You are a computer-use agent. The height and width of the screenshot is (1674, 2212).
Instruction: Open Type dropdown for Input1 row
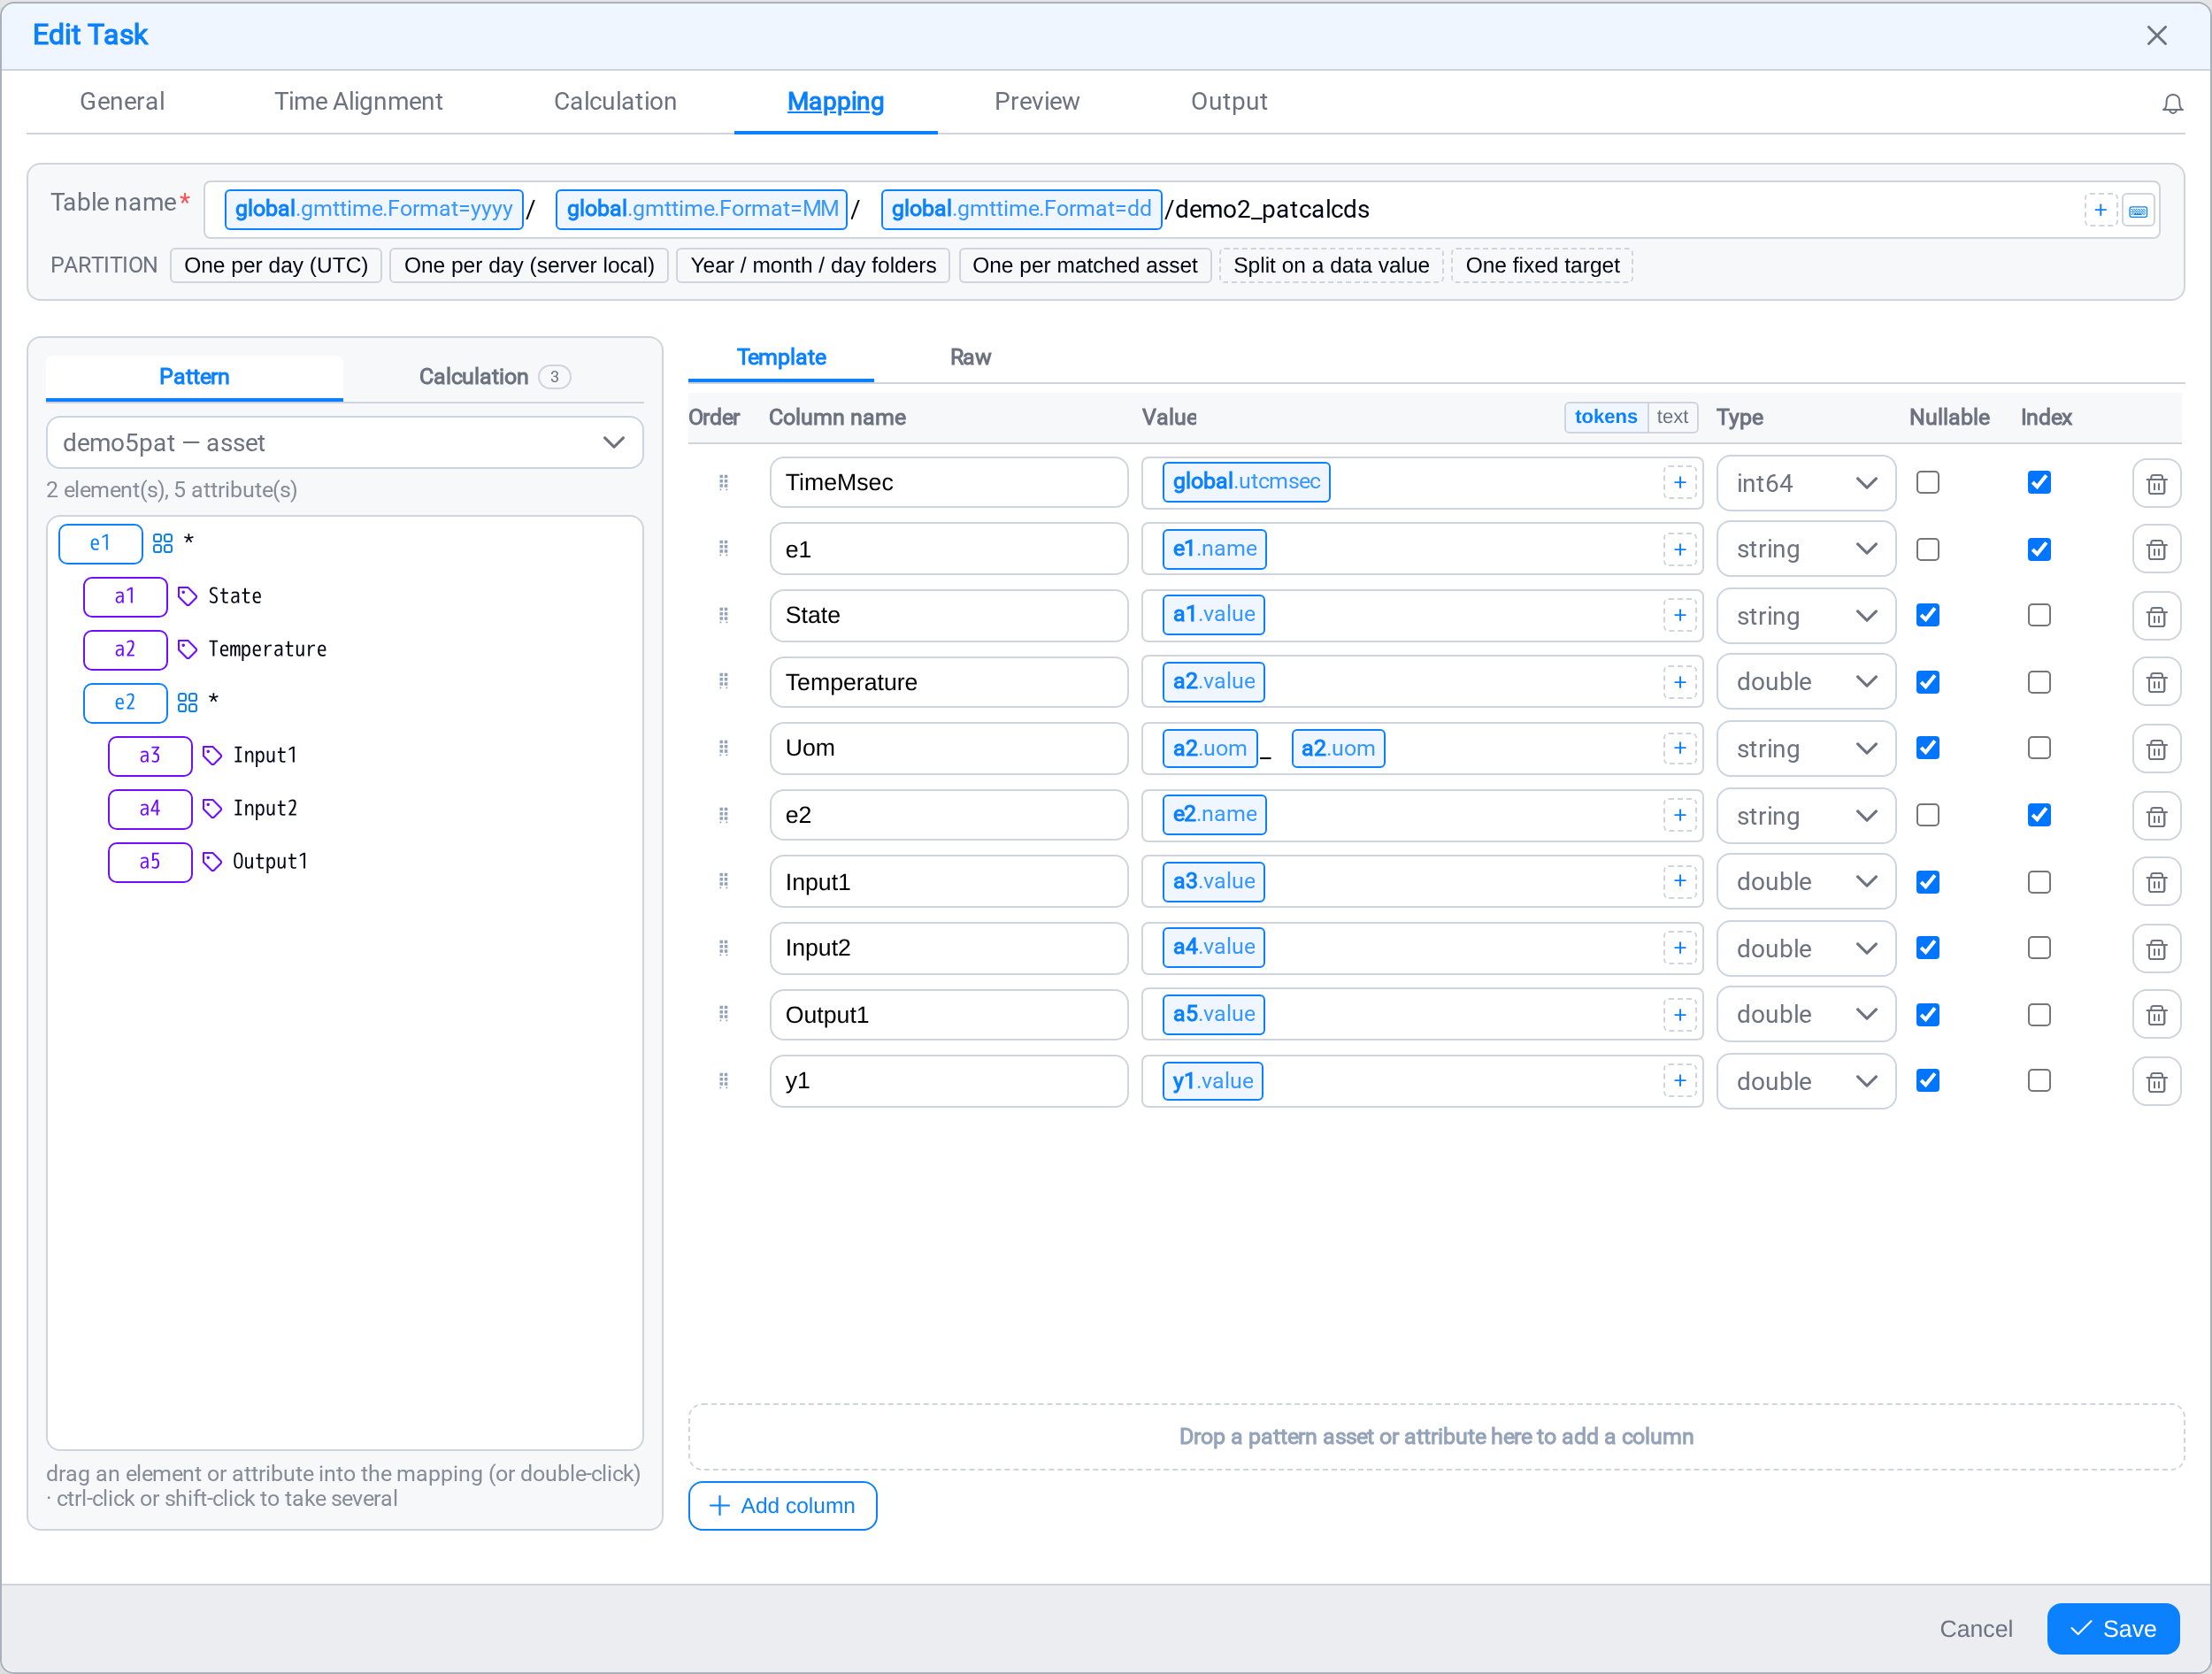coord(1805,882)
